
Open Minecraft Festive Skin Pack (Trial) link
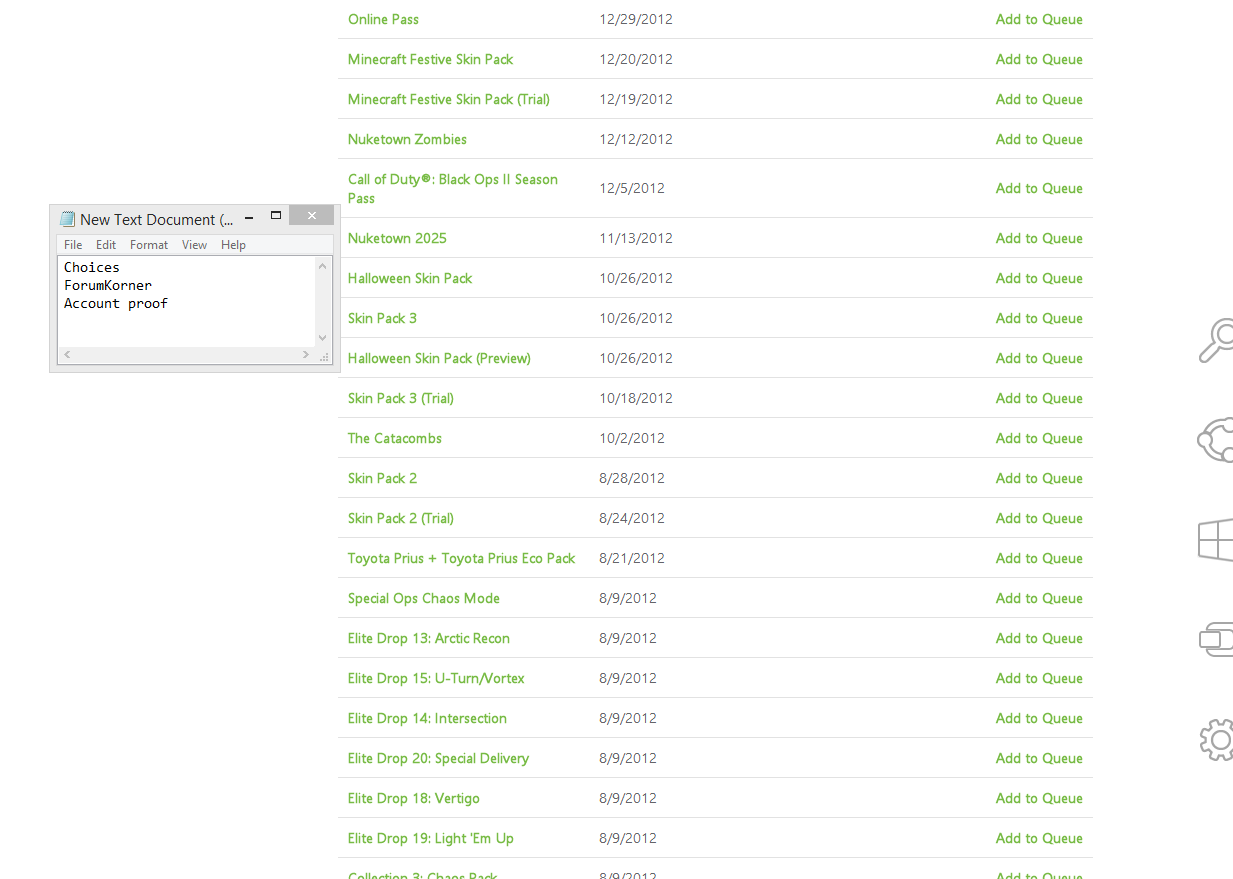coord(449,99)
